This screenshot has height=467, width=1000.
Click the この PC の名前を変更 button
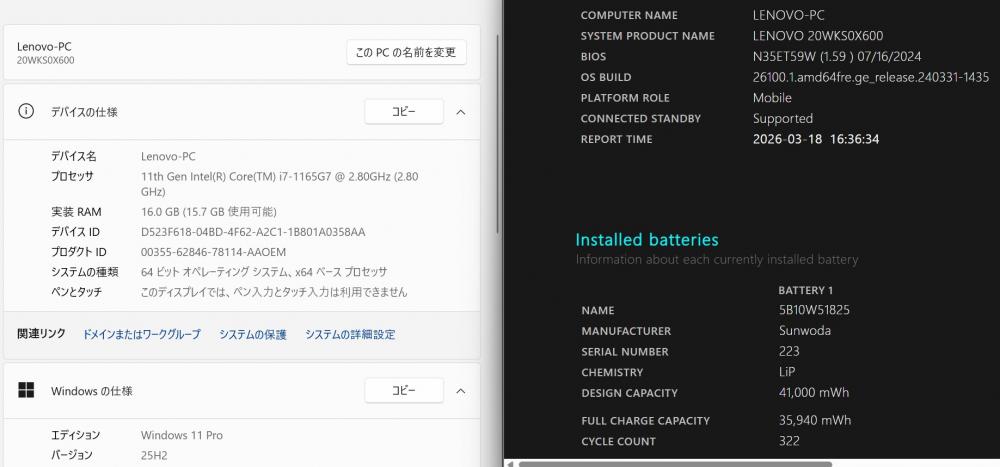tap(406, 52)
